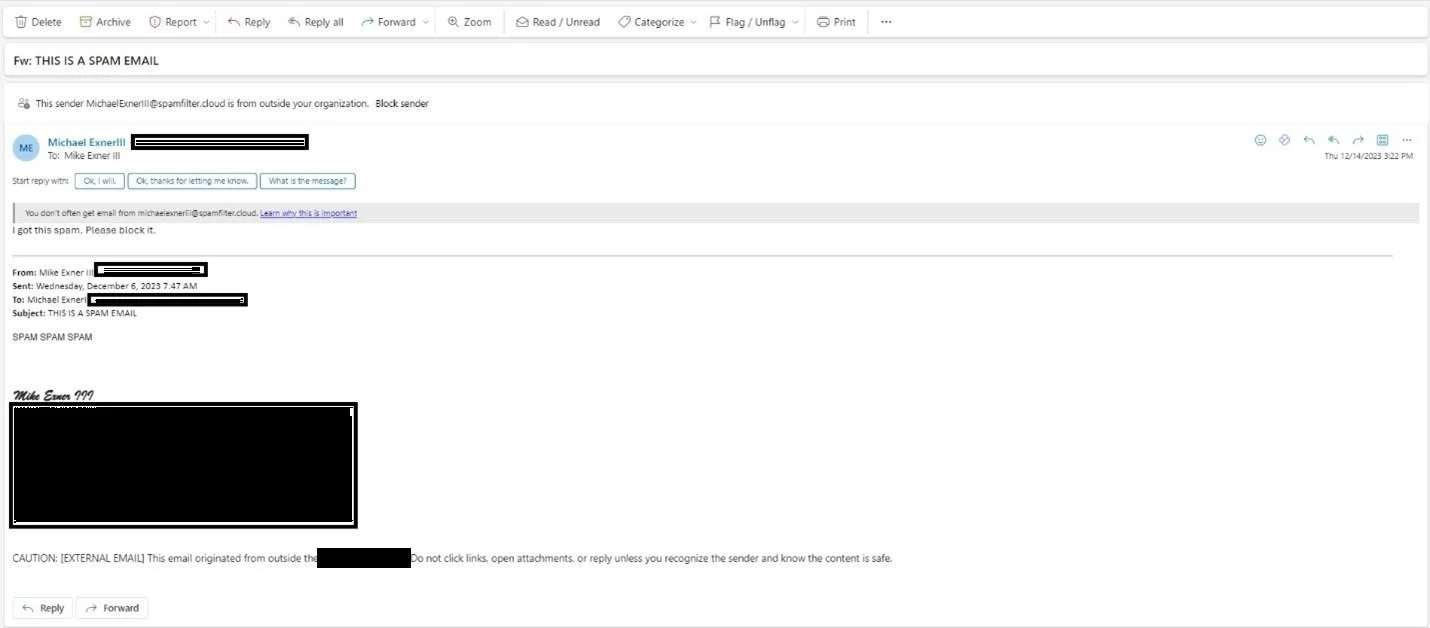Click the forward arrow icon in message header
This screenshot has width=1430, height=628.
1358,140
